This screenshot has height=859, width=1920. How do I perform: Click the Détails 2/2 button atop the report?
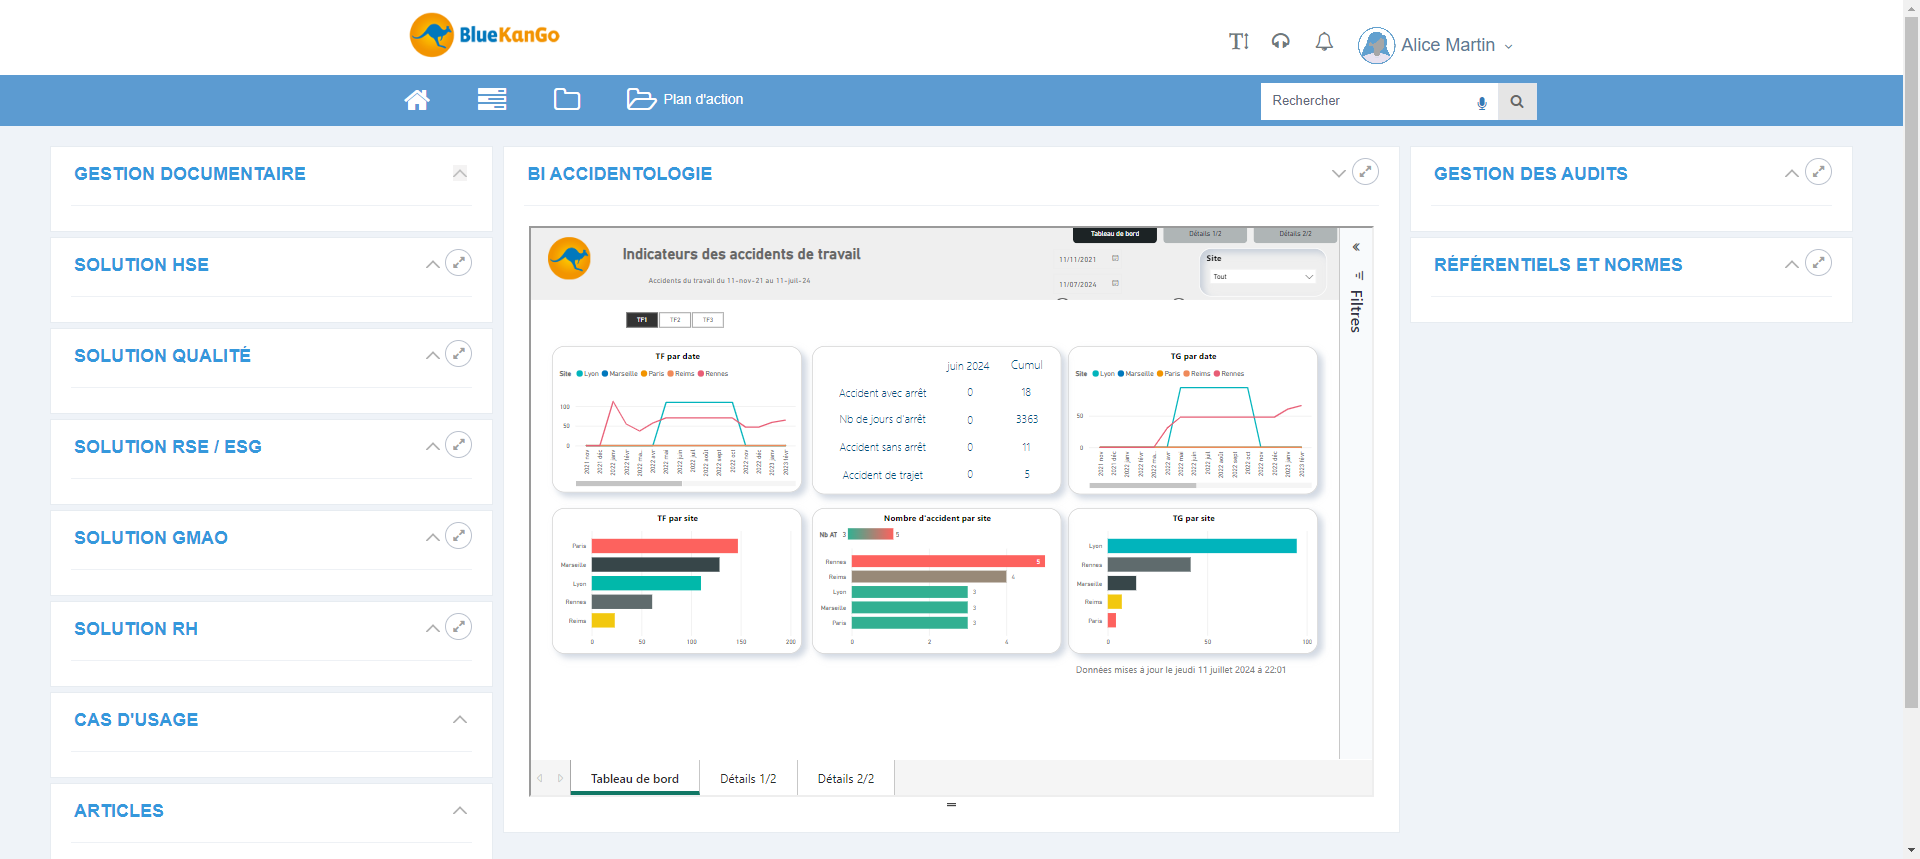(1295, 234)
